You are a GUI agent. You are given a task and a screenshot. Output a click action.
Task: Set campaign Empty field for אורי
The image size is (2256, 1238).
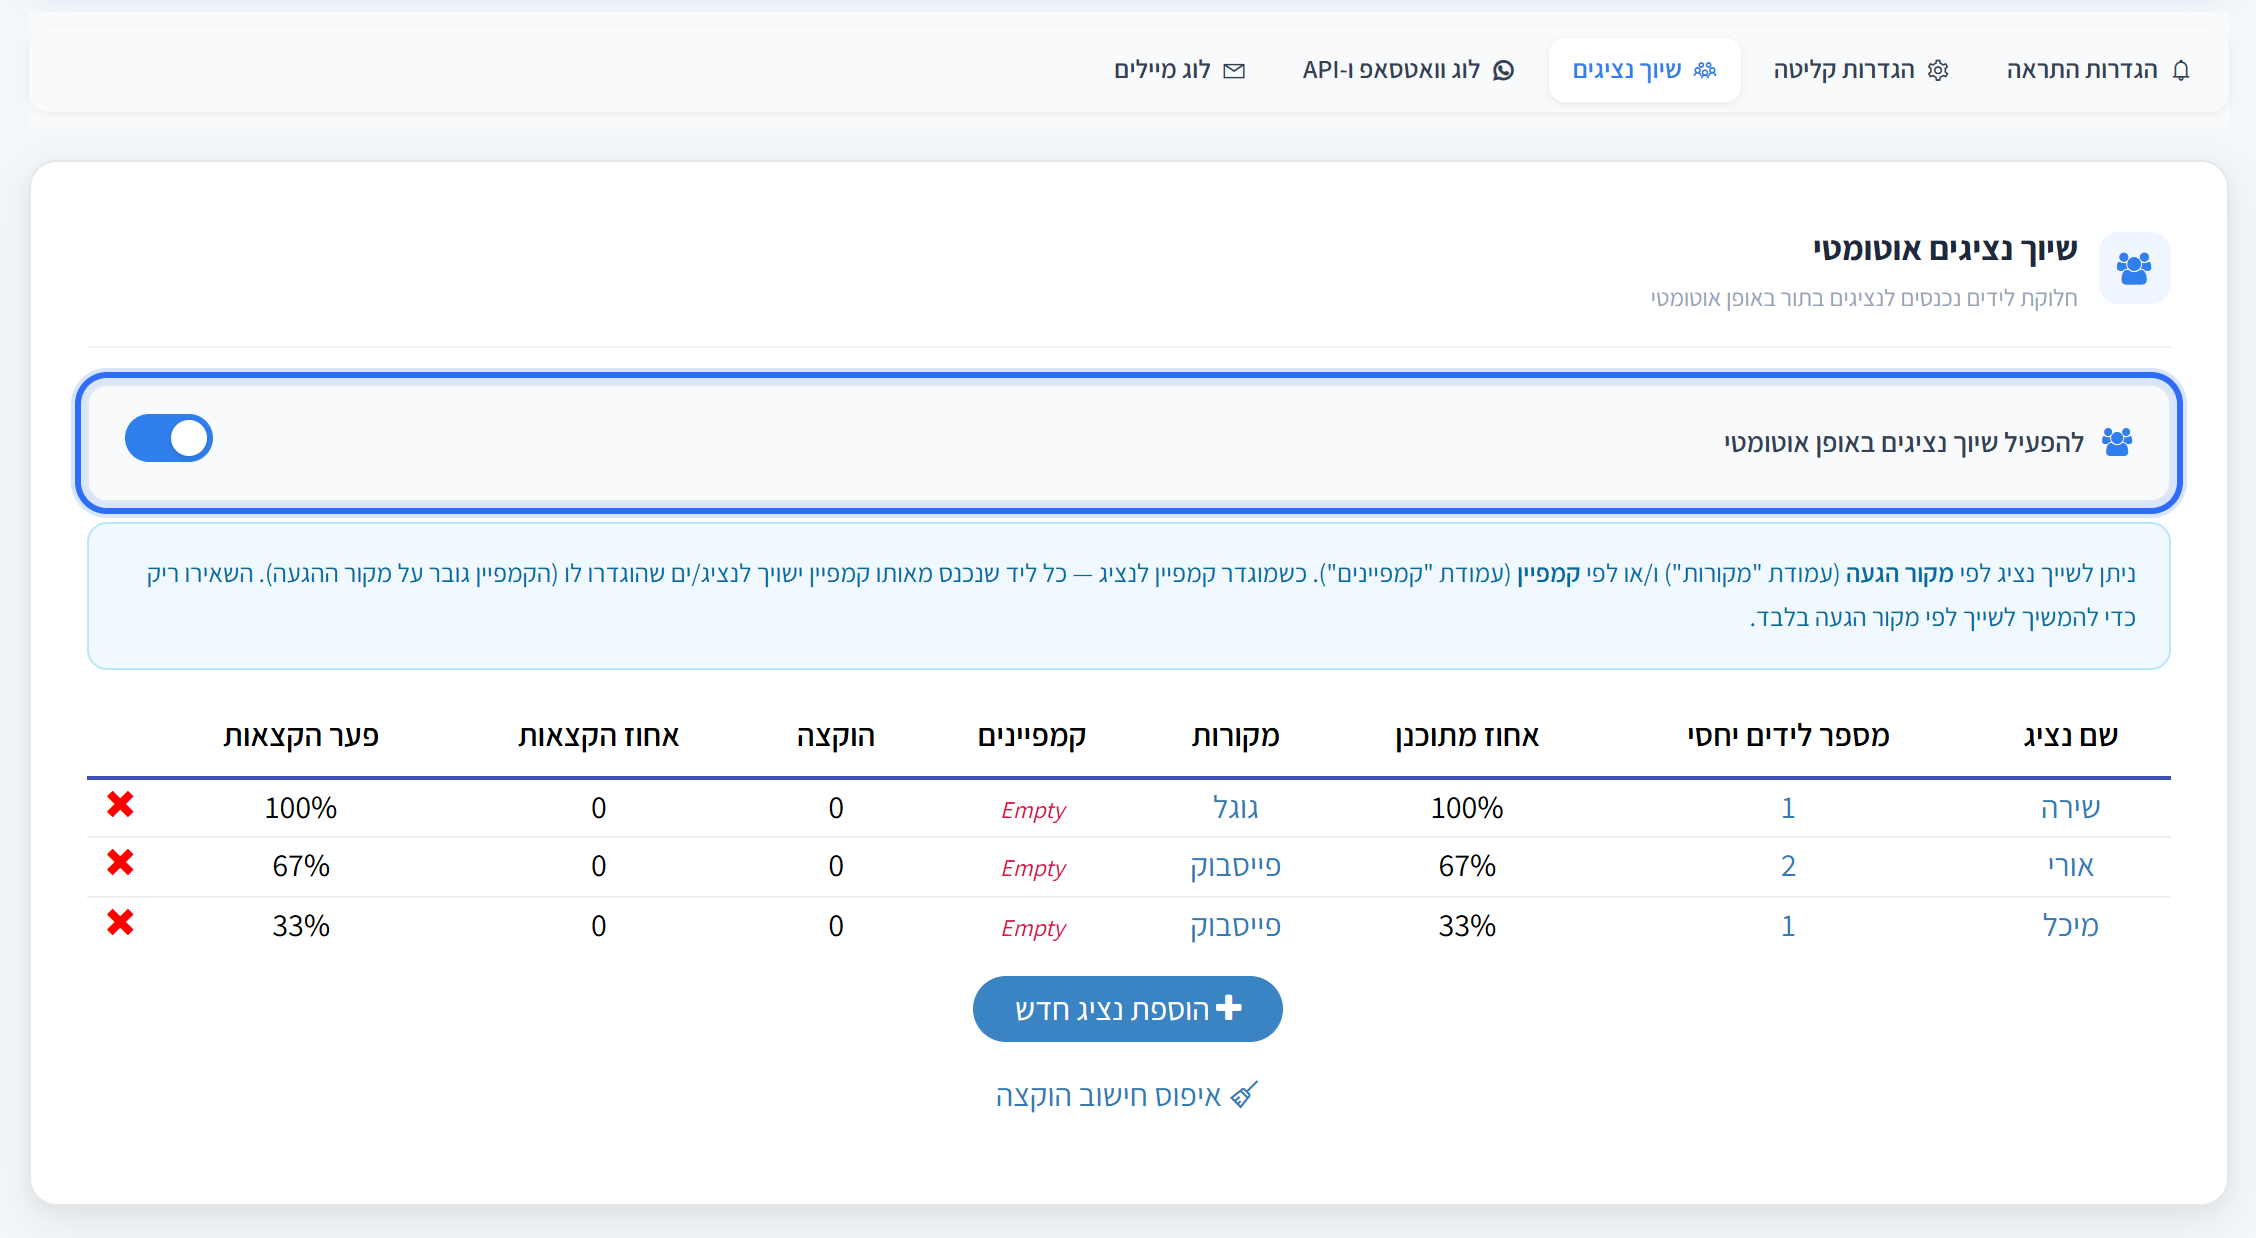(1033, 868)
